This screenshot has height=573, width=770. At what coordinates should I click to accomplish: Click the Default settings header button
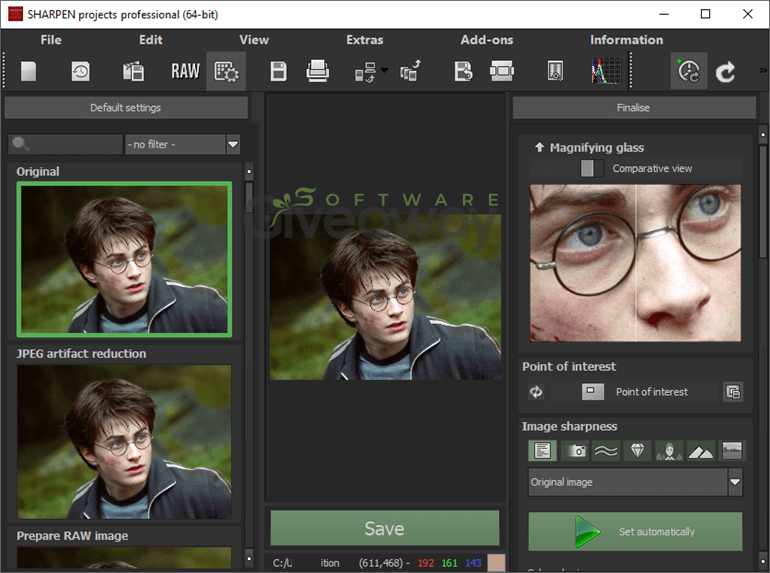point(126,108)
